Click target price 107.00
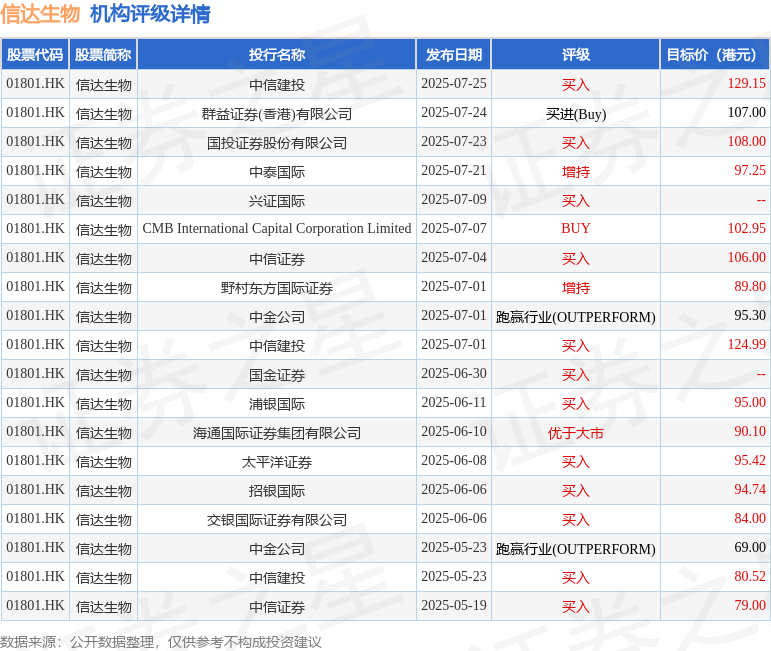Screen dimensions: 771x651 [x=746, y=112]
